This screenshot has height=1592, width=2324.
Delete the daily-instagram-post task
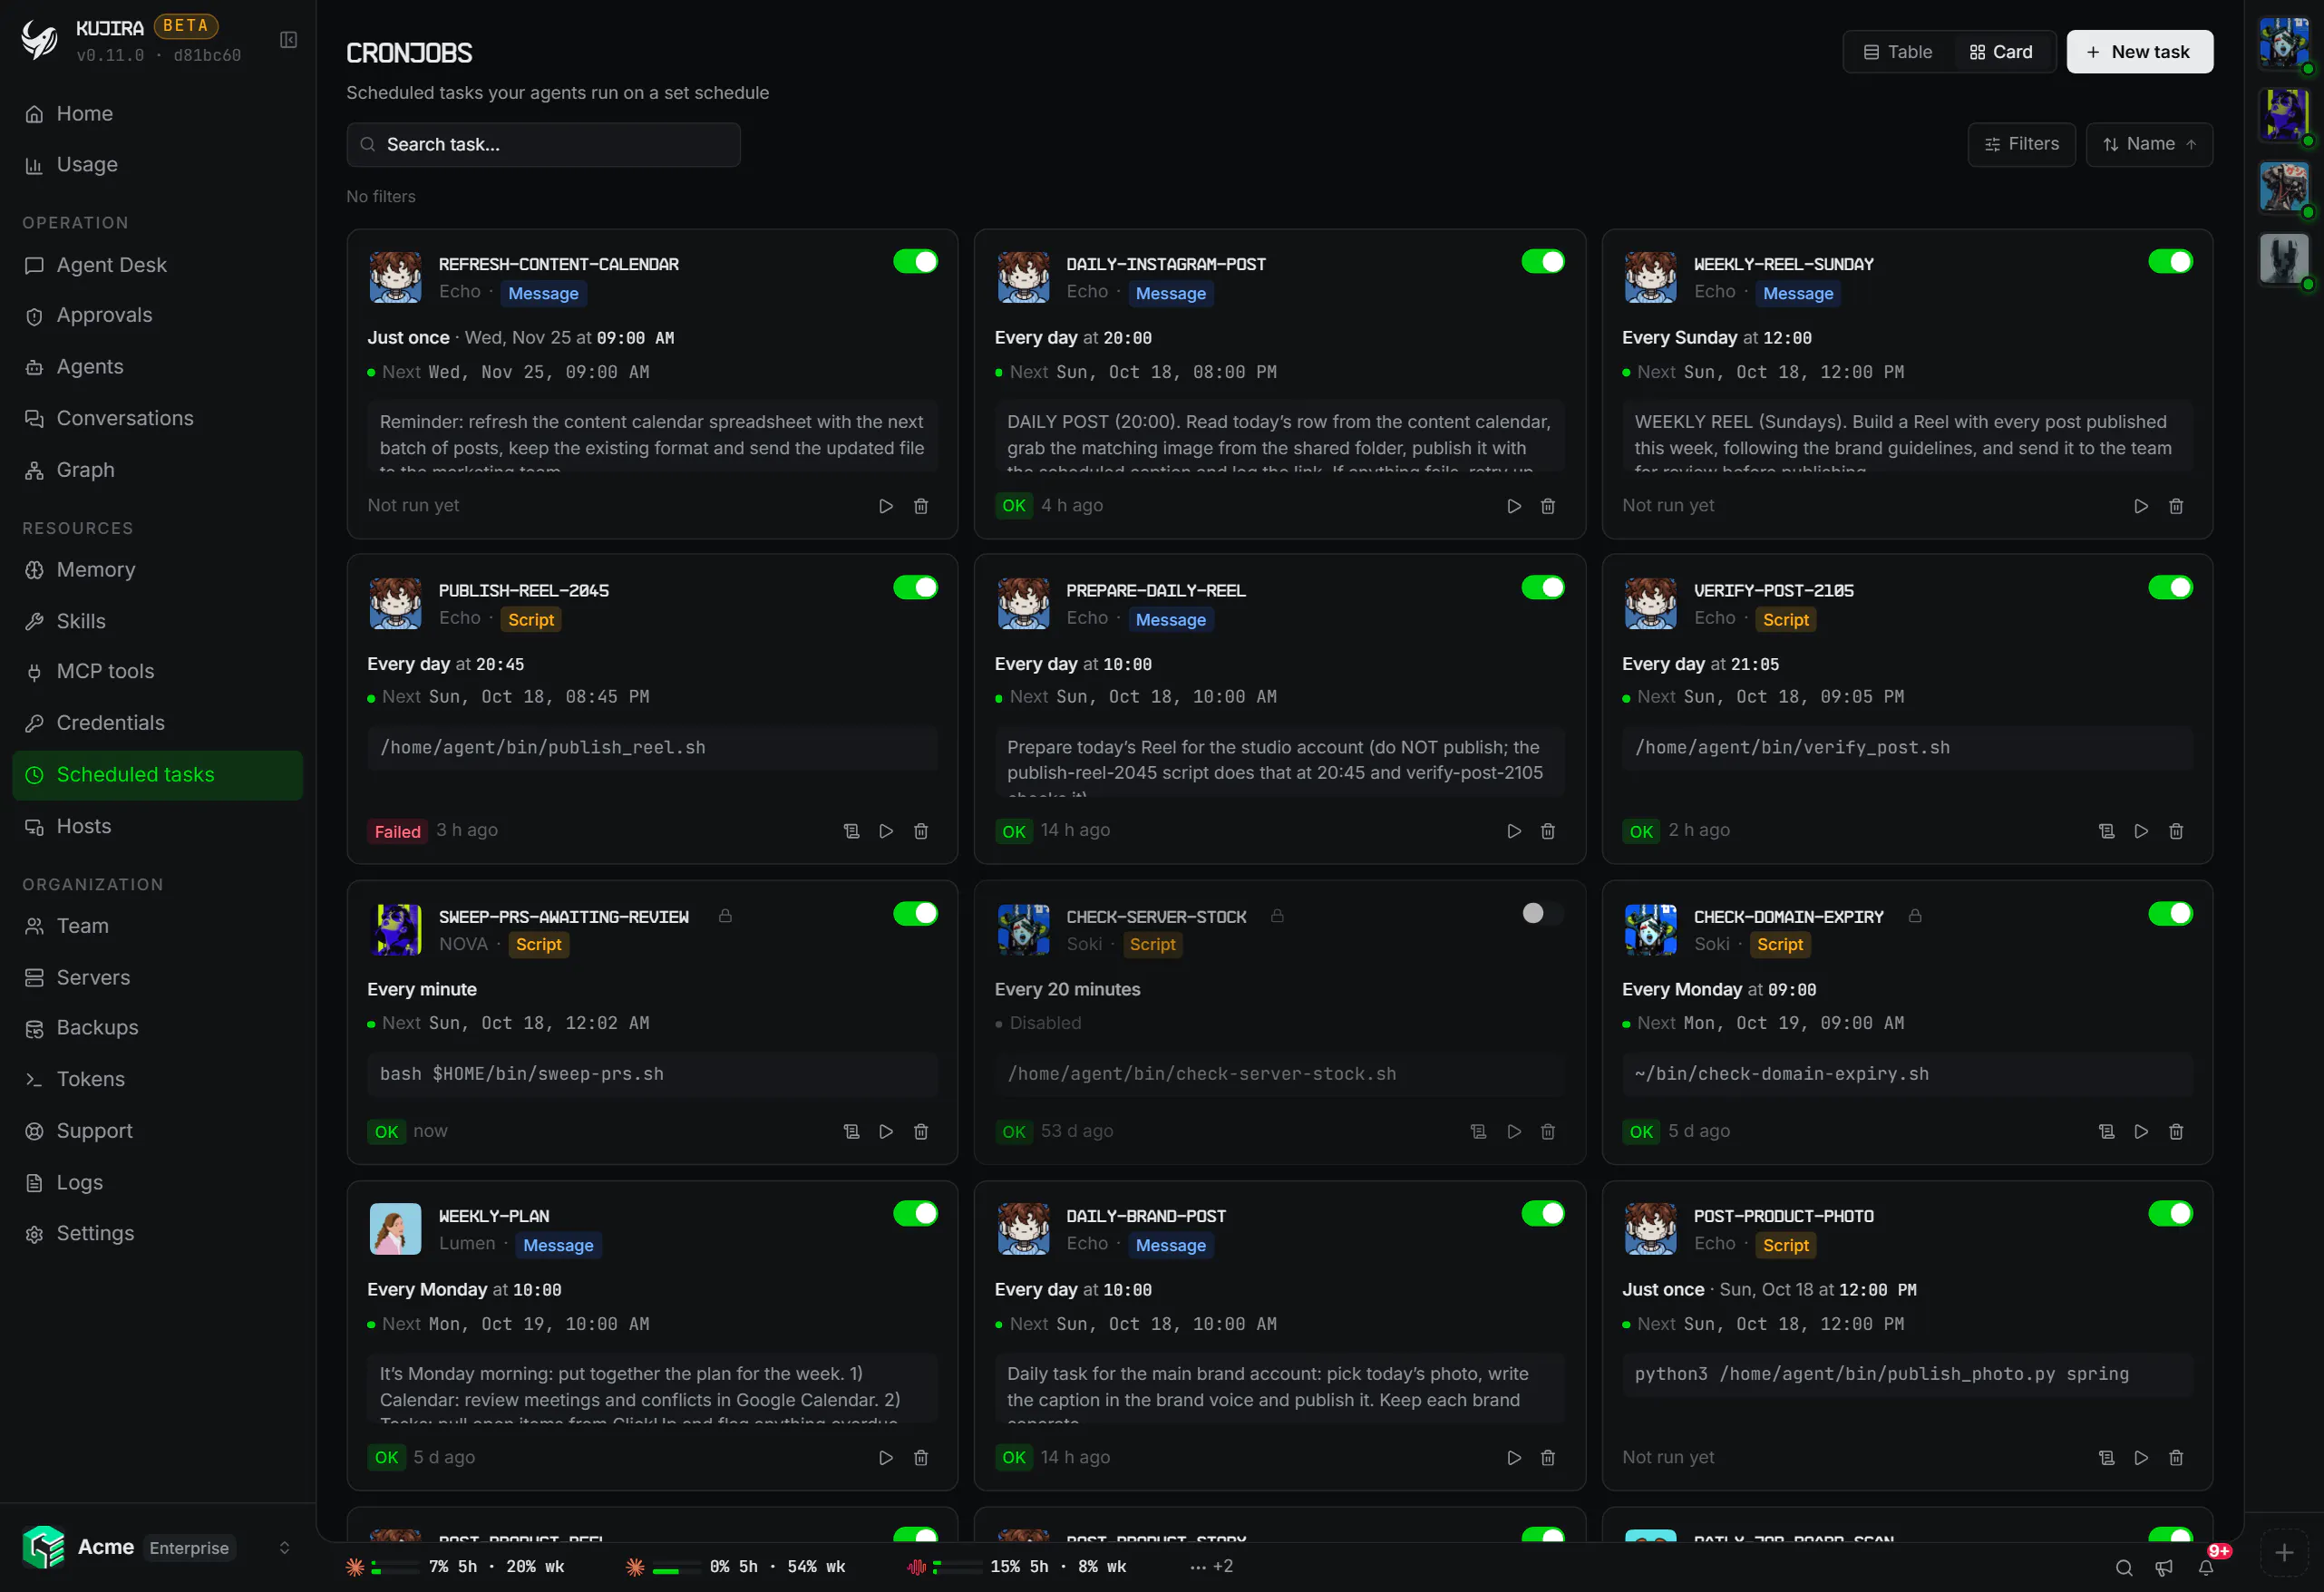pos(1547,506)
